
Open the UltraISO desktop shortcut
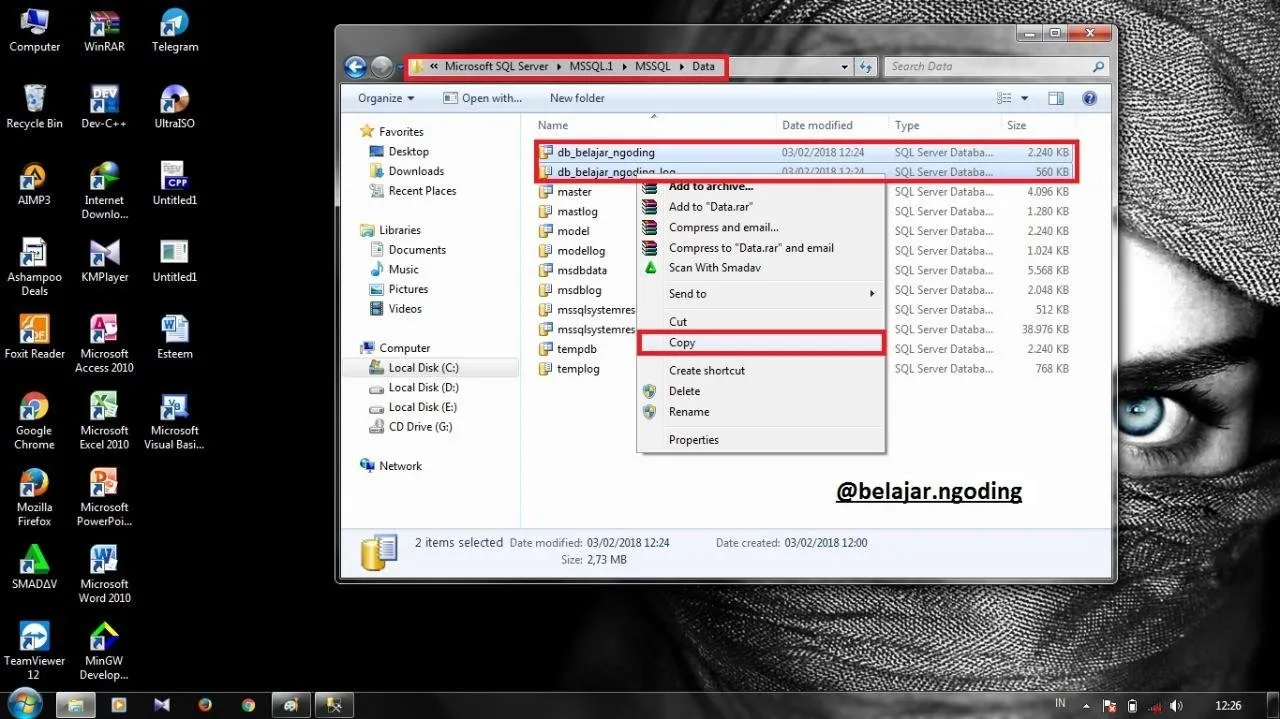pyautogui.click(x=175, y=107)
